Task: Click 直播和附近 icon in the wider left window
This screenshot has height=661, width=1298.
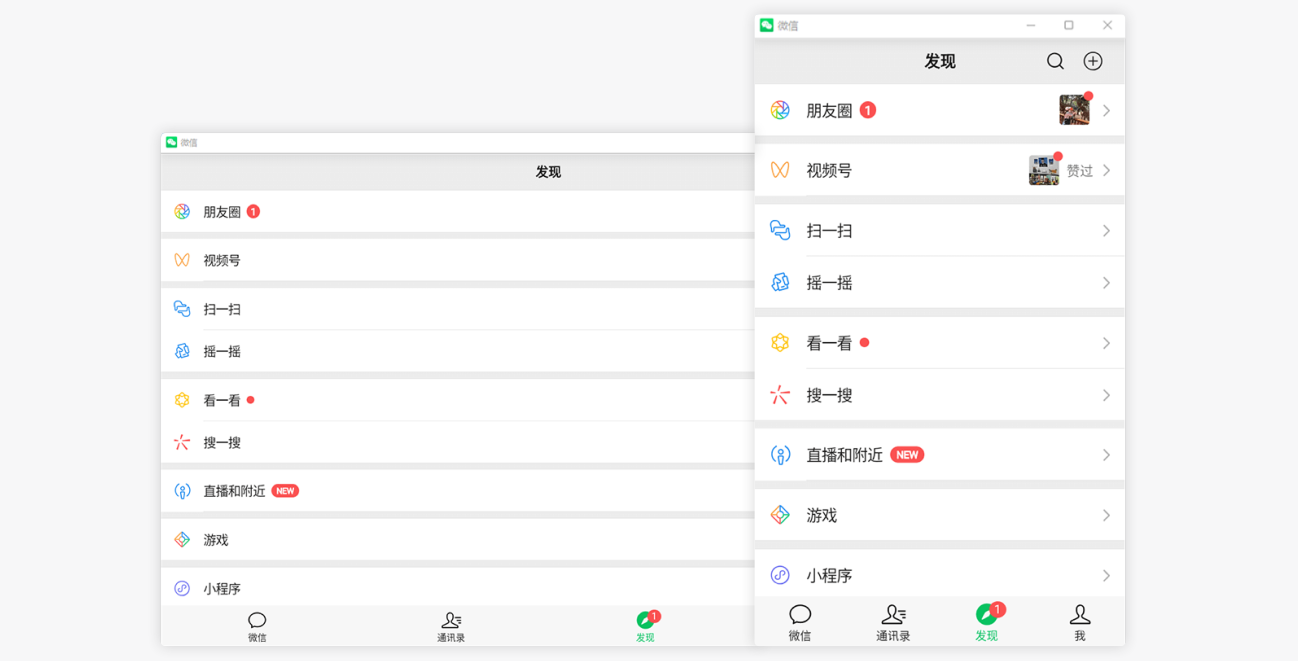Action: click(182, 491)
